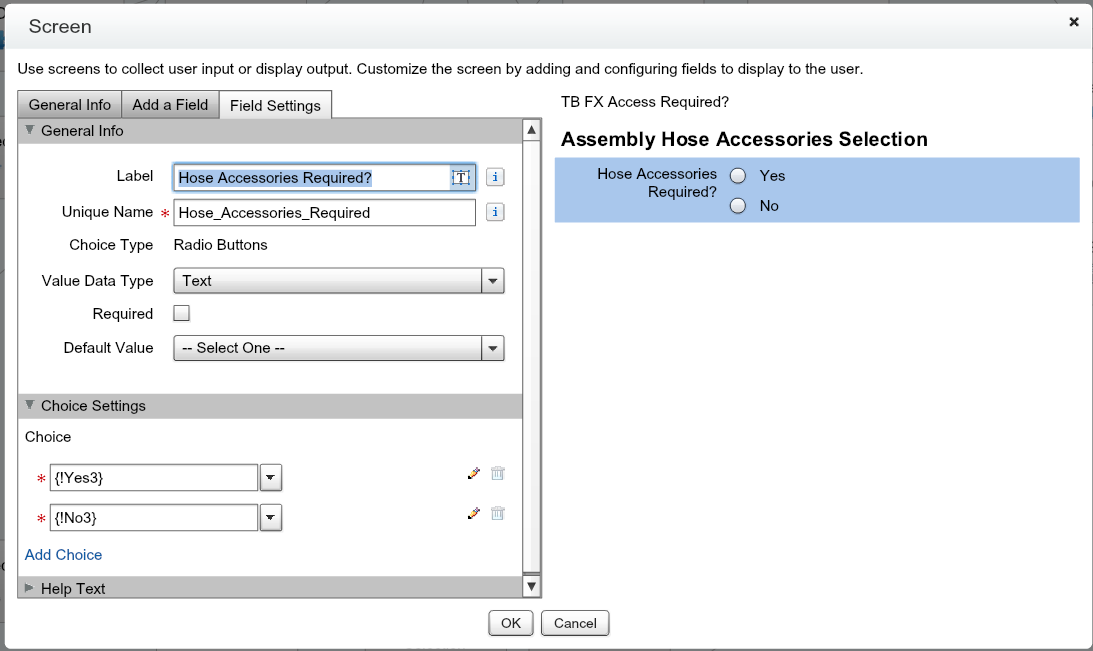
Task: Close the Screen dialog with X
Action: [x=1073, y=21]
